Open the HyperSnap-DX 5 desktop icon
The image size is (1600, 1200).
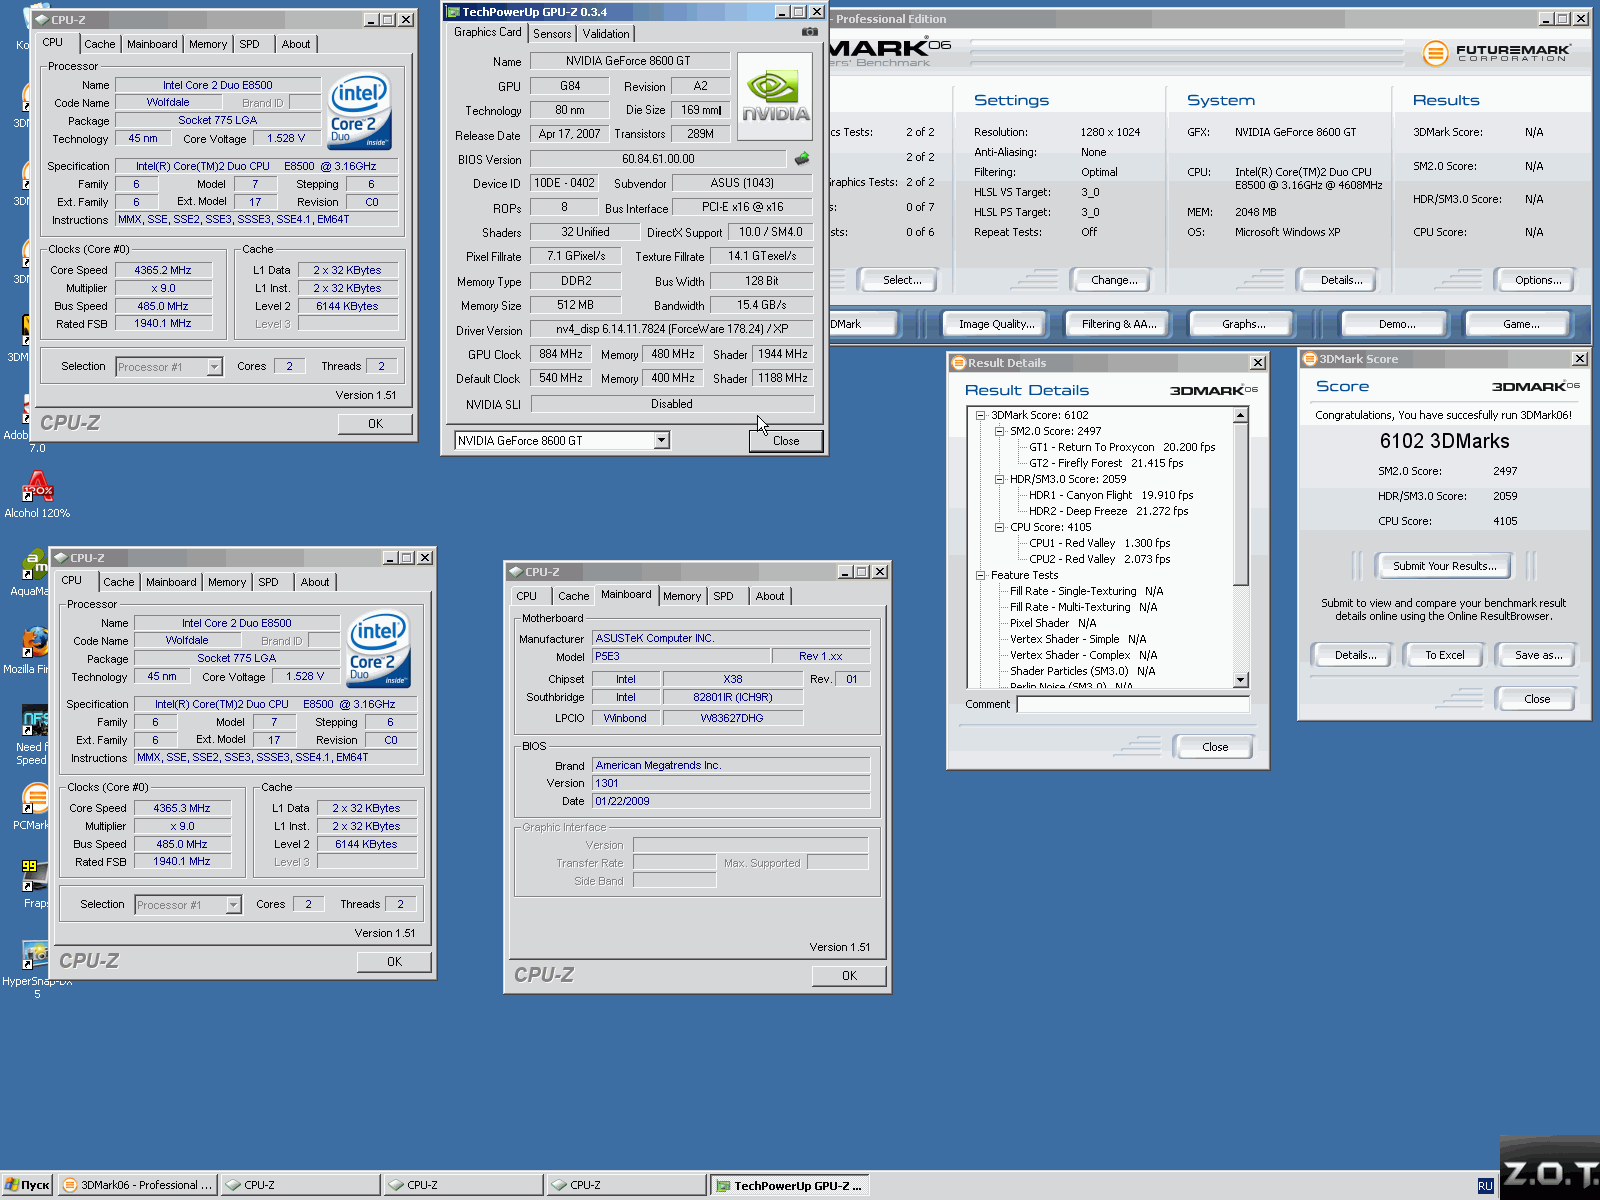pos(36,968)
